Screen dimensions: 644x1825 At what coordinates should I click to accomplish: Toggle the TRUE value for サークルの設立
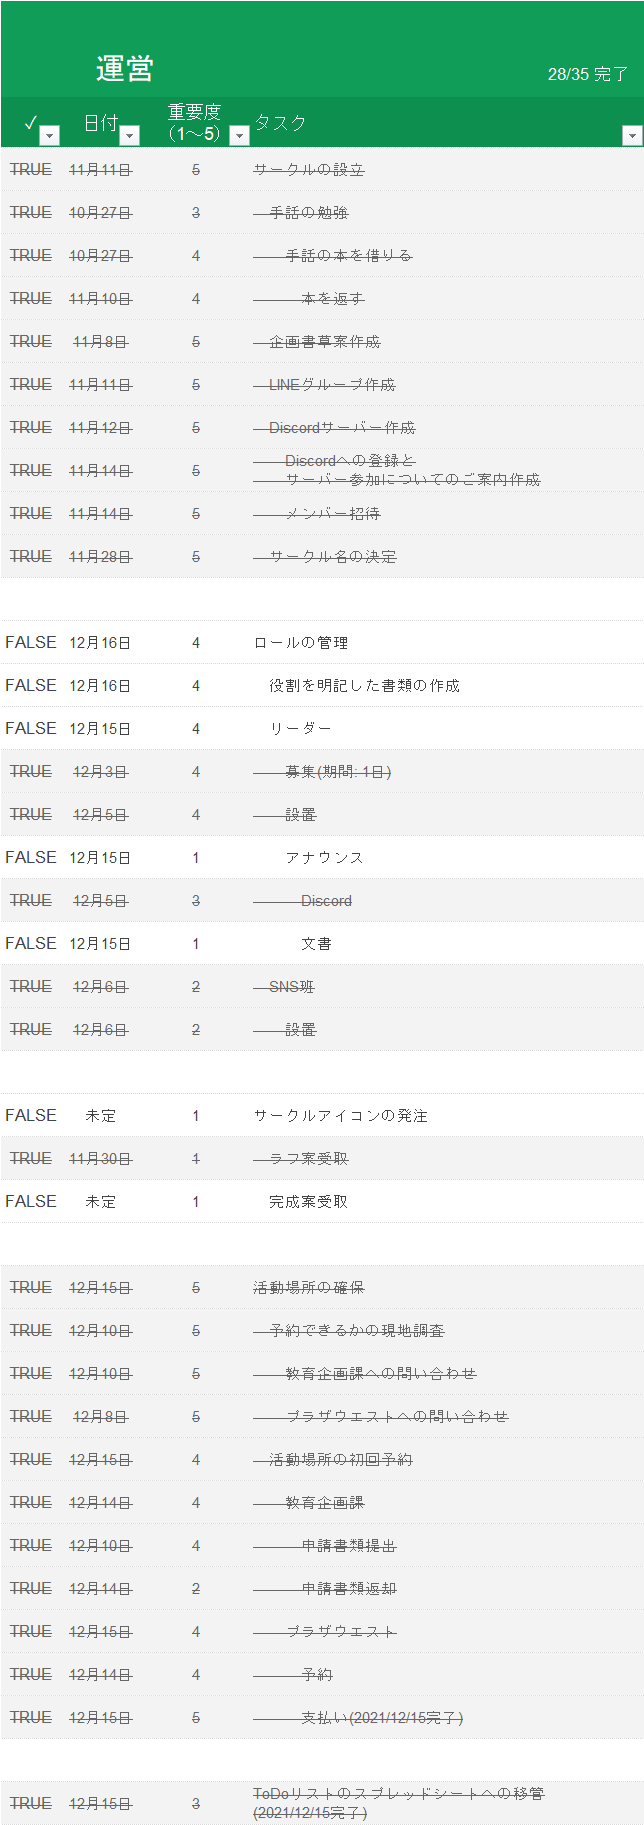click(31, 170)
